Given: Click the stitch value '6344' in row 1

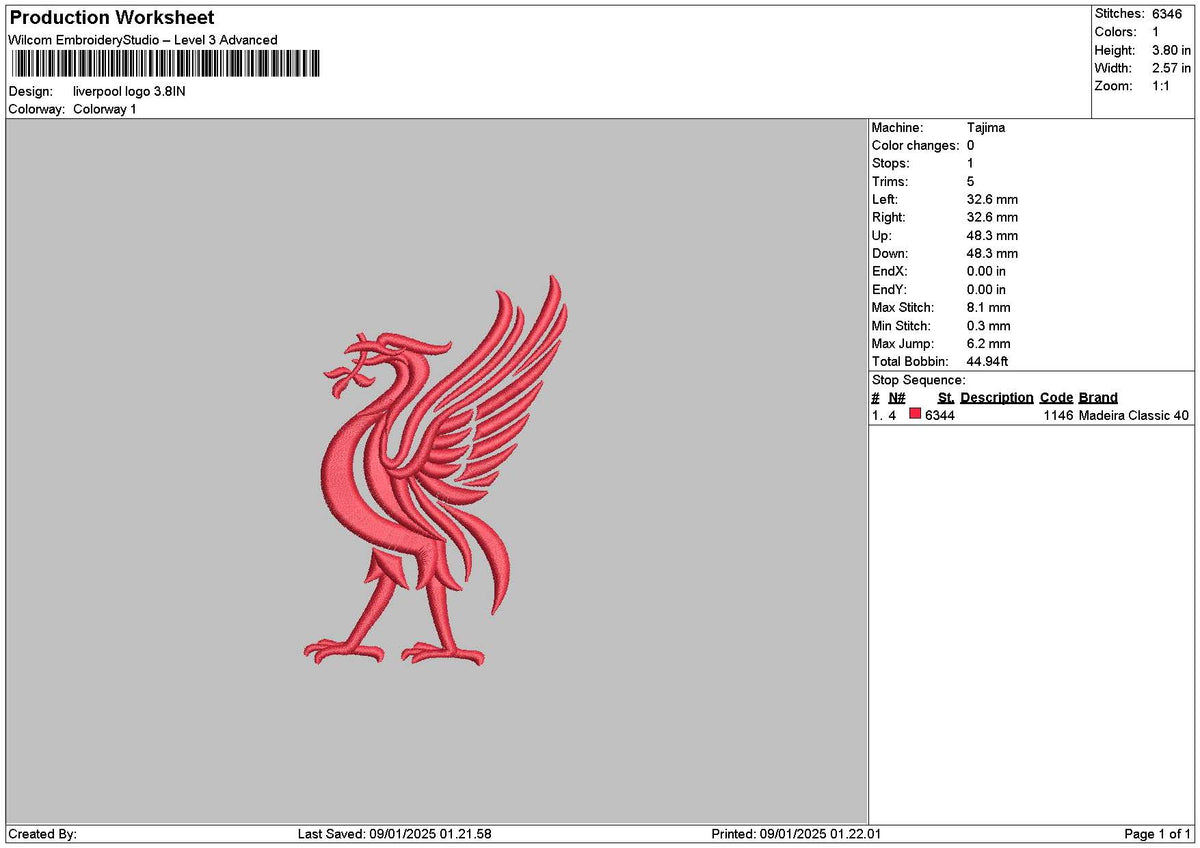Looking at the screenshot, I should coord(941,415).
